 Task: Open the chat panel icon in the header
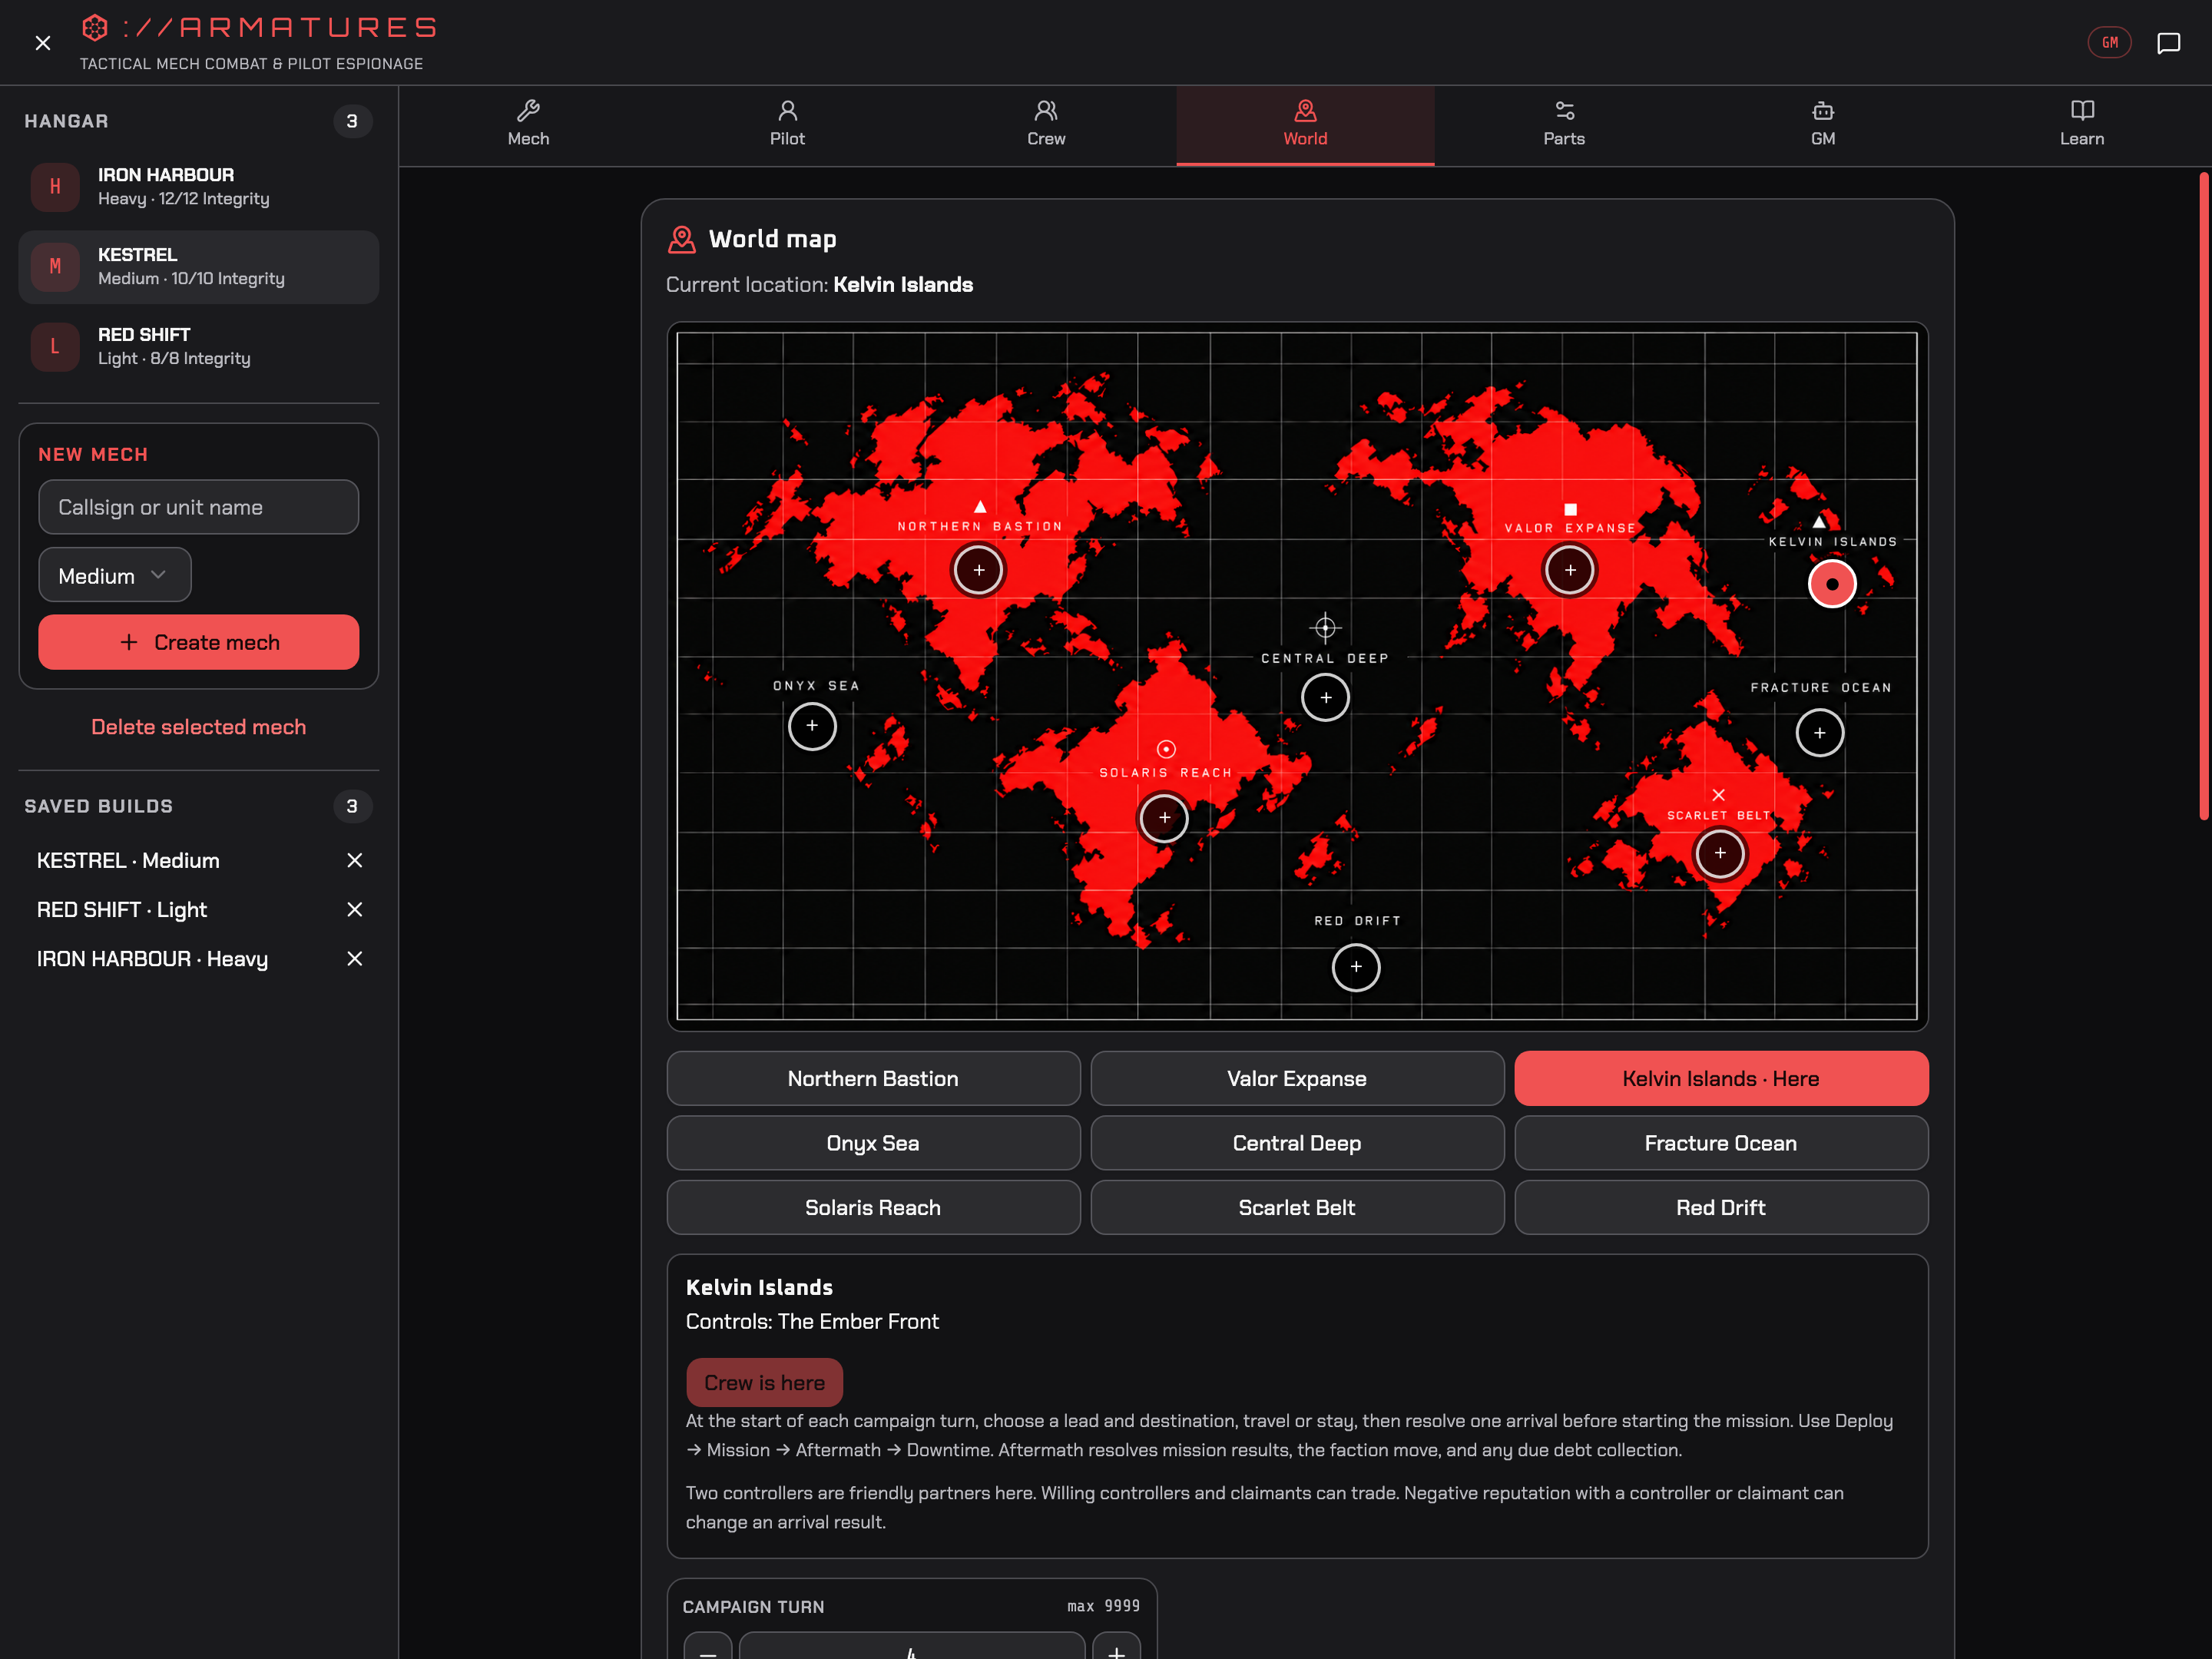tap(2168, 43)
